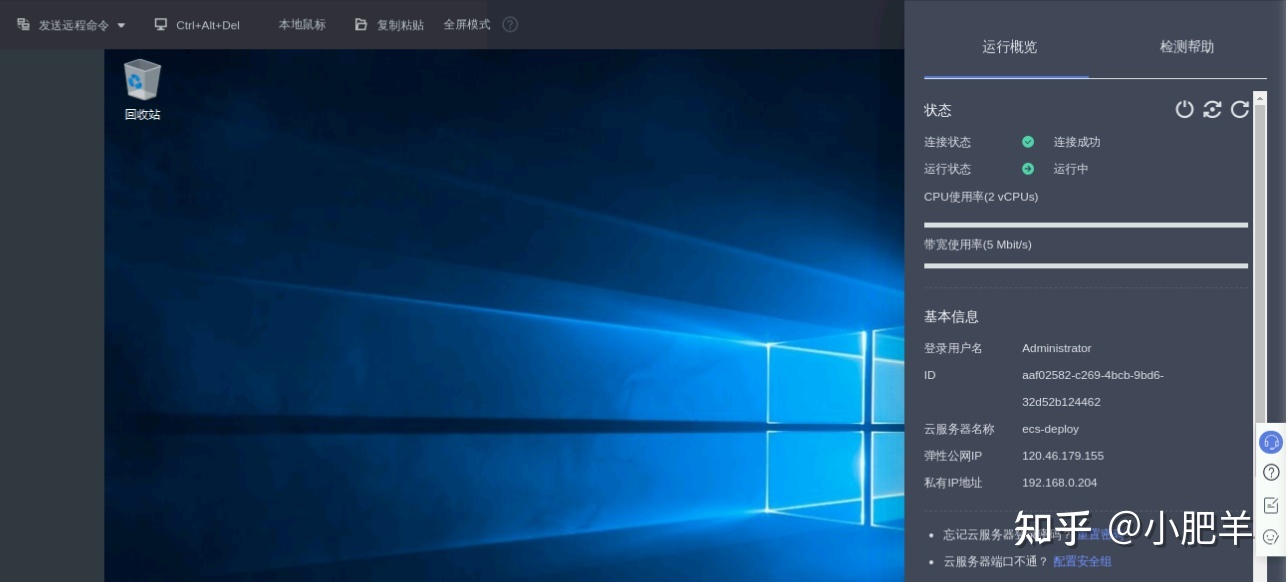
Task: Toggle 全屏模式 for the remote session
Action: 466,24
